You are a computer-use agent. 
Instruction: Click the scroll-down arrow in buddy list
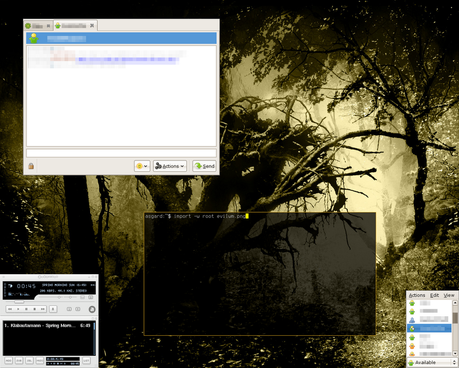(455, 353)
